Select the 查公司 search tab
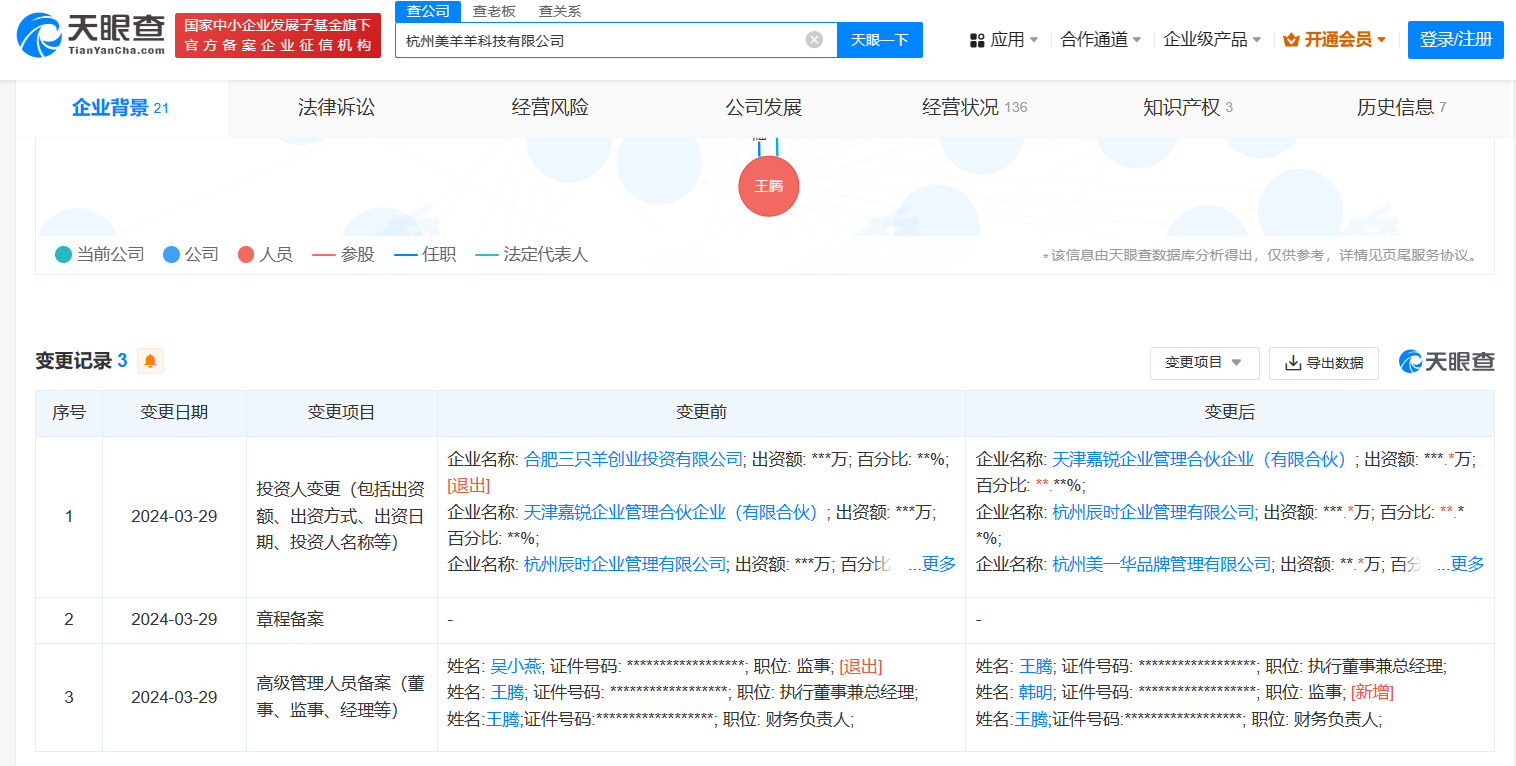Viewport: 1516px width, 766px height. click(x=428, y=11)
